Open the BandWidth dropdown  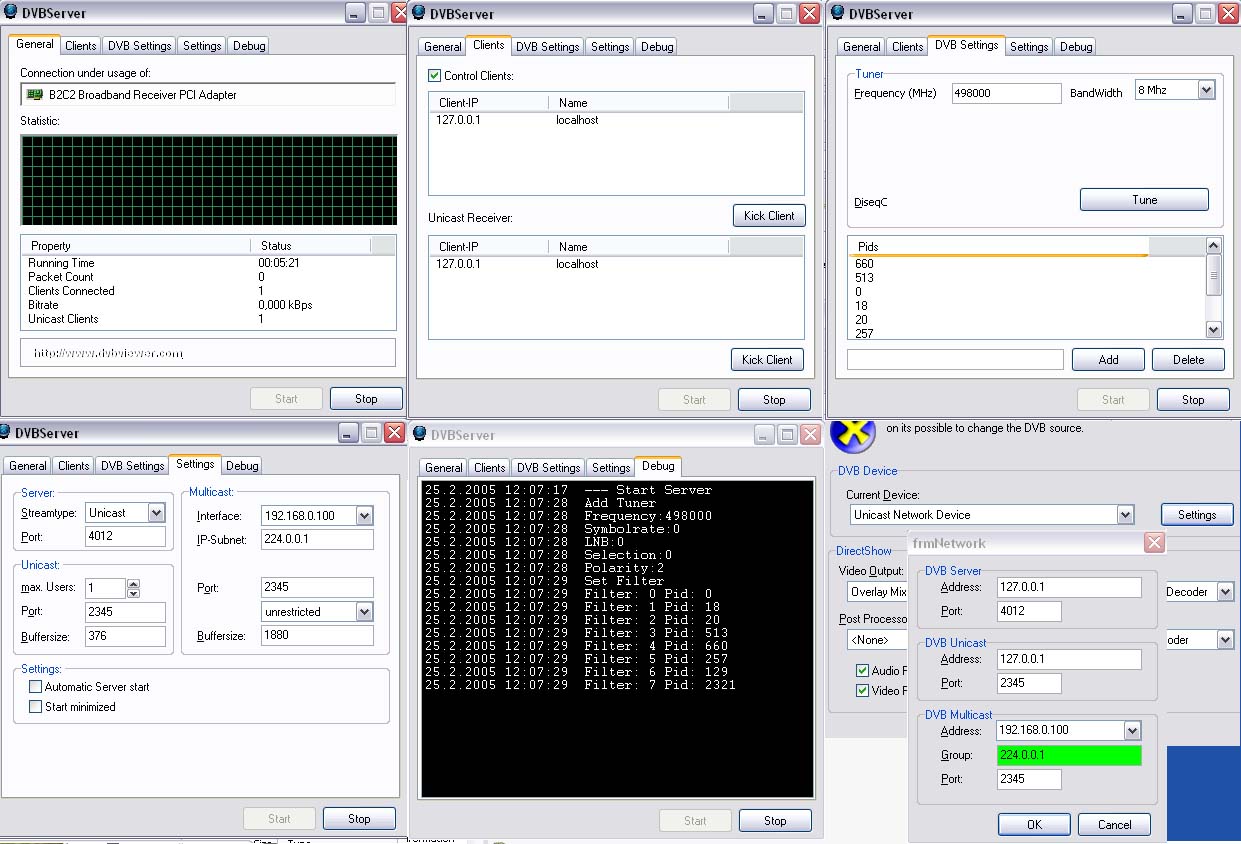1206,90
